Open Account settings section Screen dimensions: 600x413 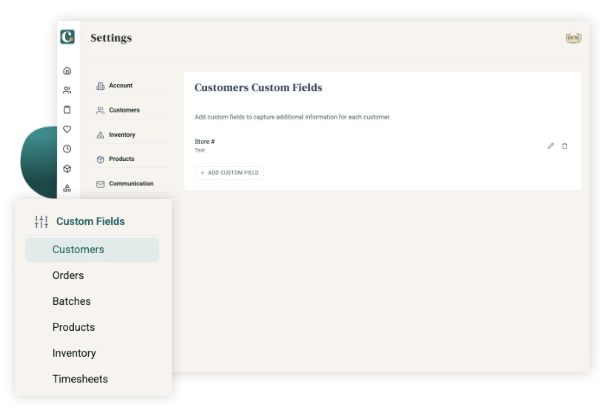(120, 86)
